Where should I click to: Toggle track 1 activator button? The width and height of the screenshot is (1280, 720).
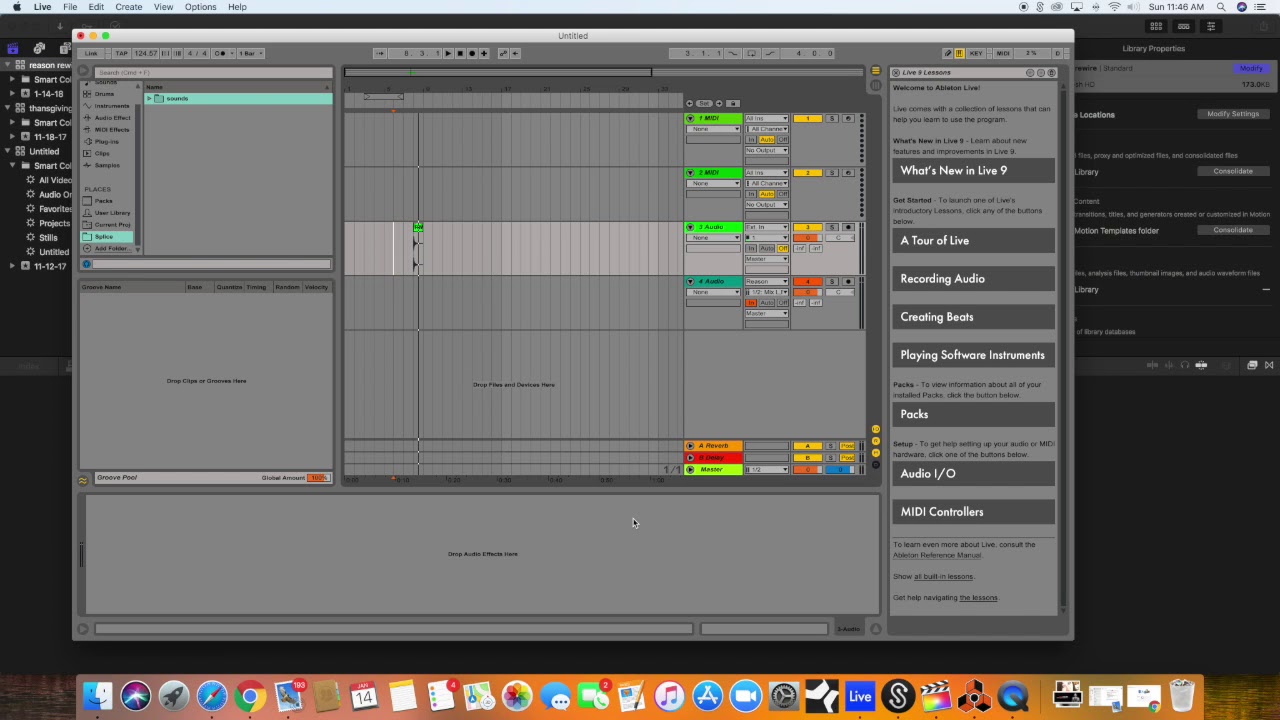[x=808, y=118]
